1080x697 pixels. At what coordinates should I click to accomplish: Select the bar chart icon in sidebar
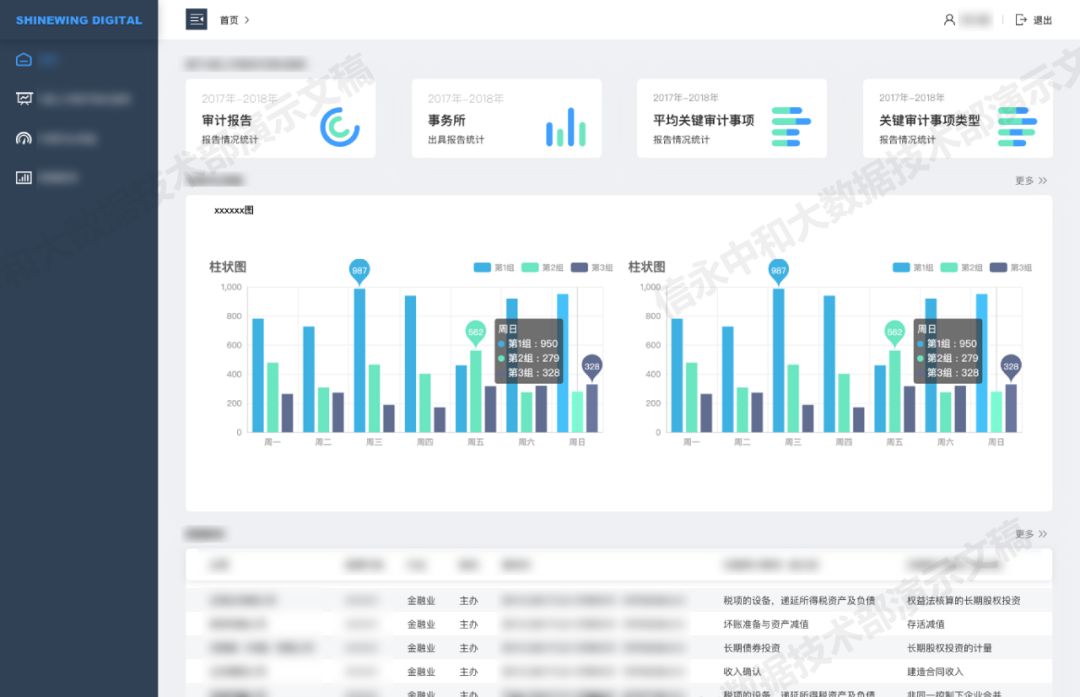pyautogui.click(x=23, y=178)
